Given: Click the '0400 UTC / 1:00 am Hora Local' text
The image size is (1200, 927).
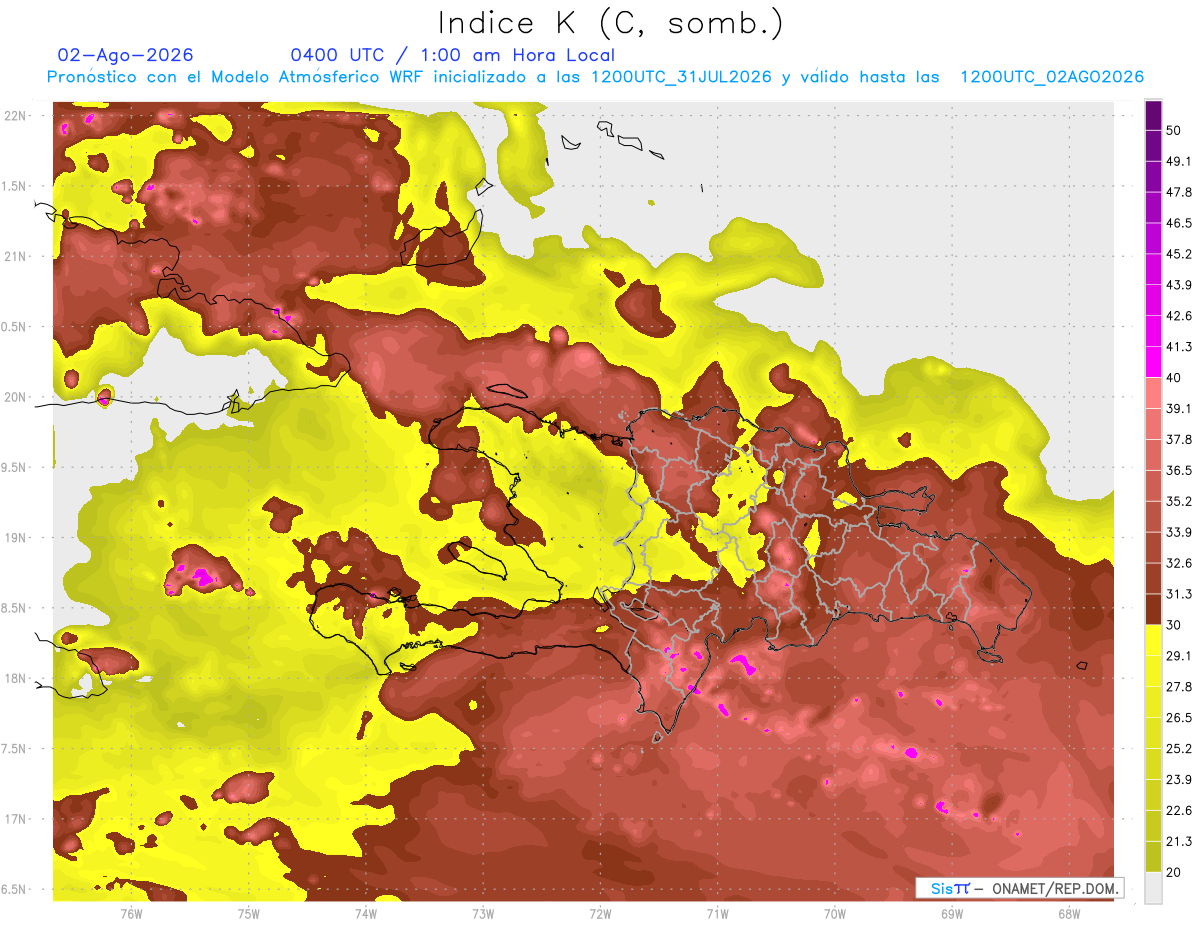Looking at the screenshot, I should click(x=453, y=55).
